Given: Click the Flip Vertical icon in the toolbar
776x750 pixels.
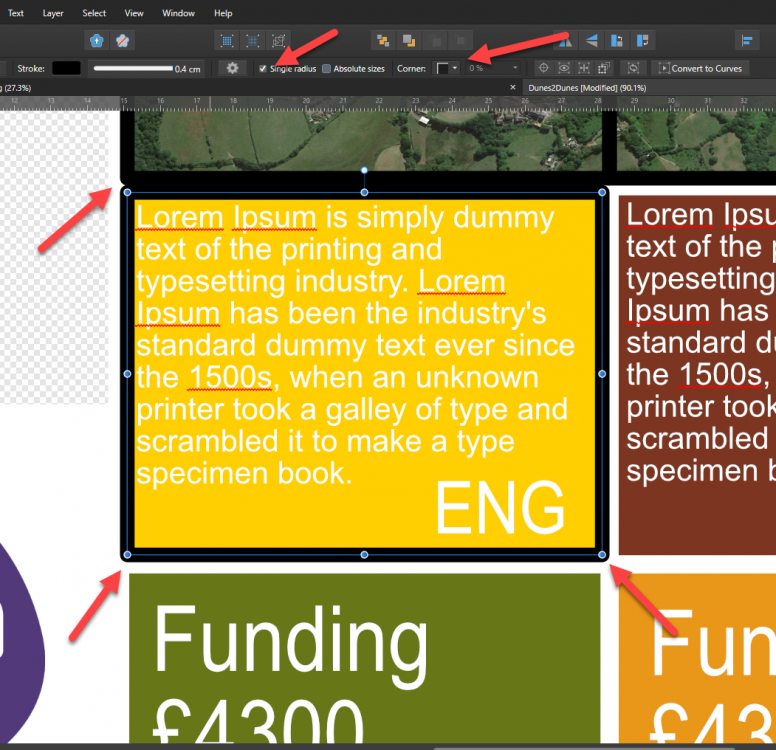Looking at the screenshot, I should [x=591, y=41].
